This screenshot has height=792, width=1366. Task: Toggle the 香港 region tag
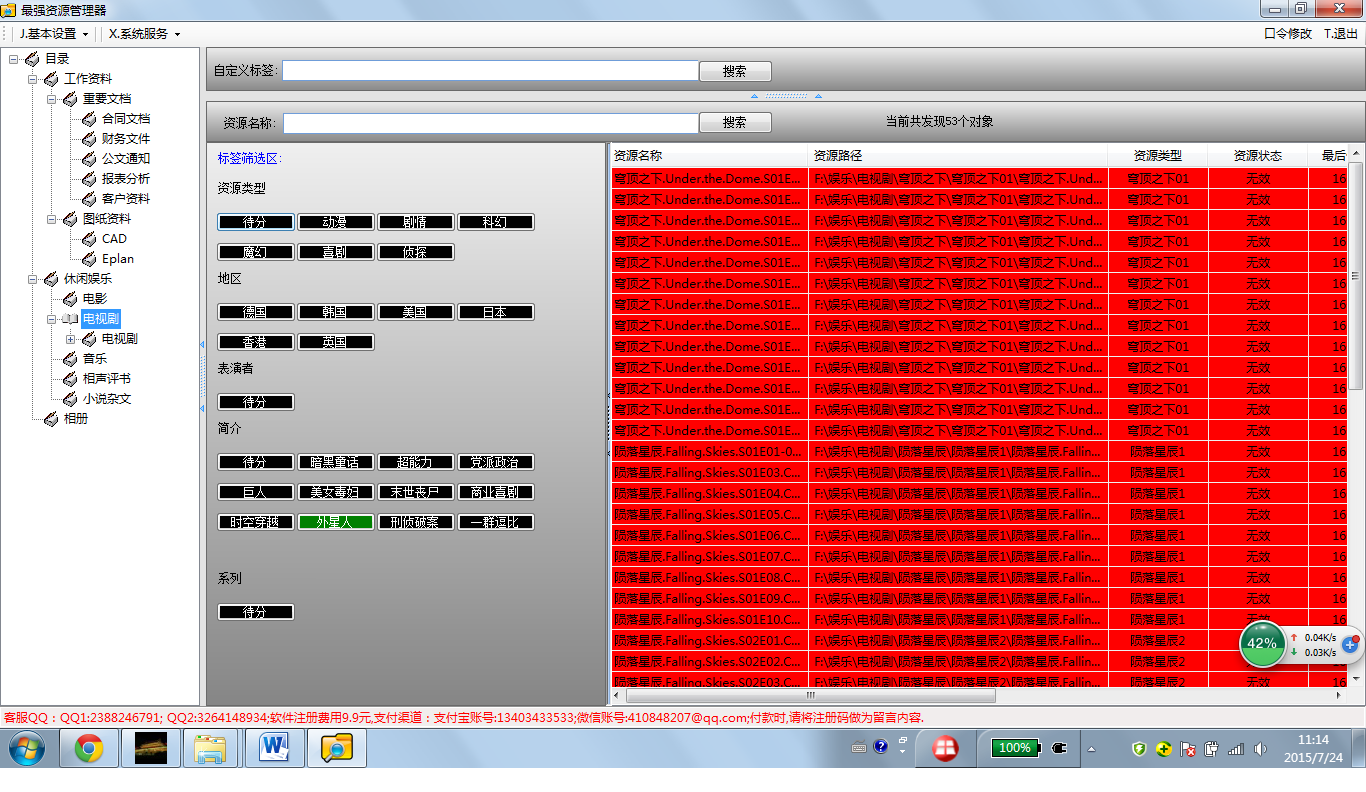256,342
